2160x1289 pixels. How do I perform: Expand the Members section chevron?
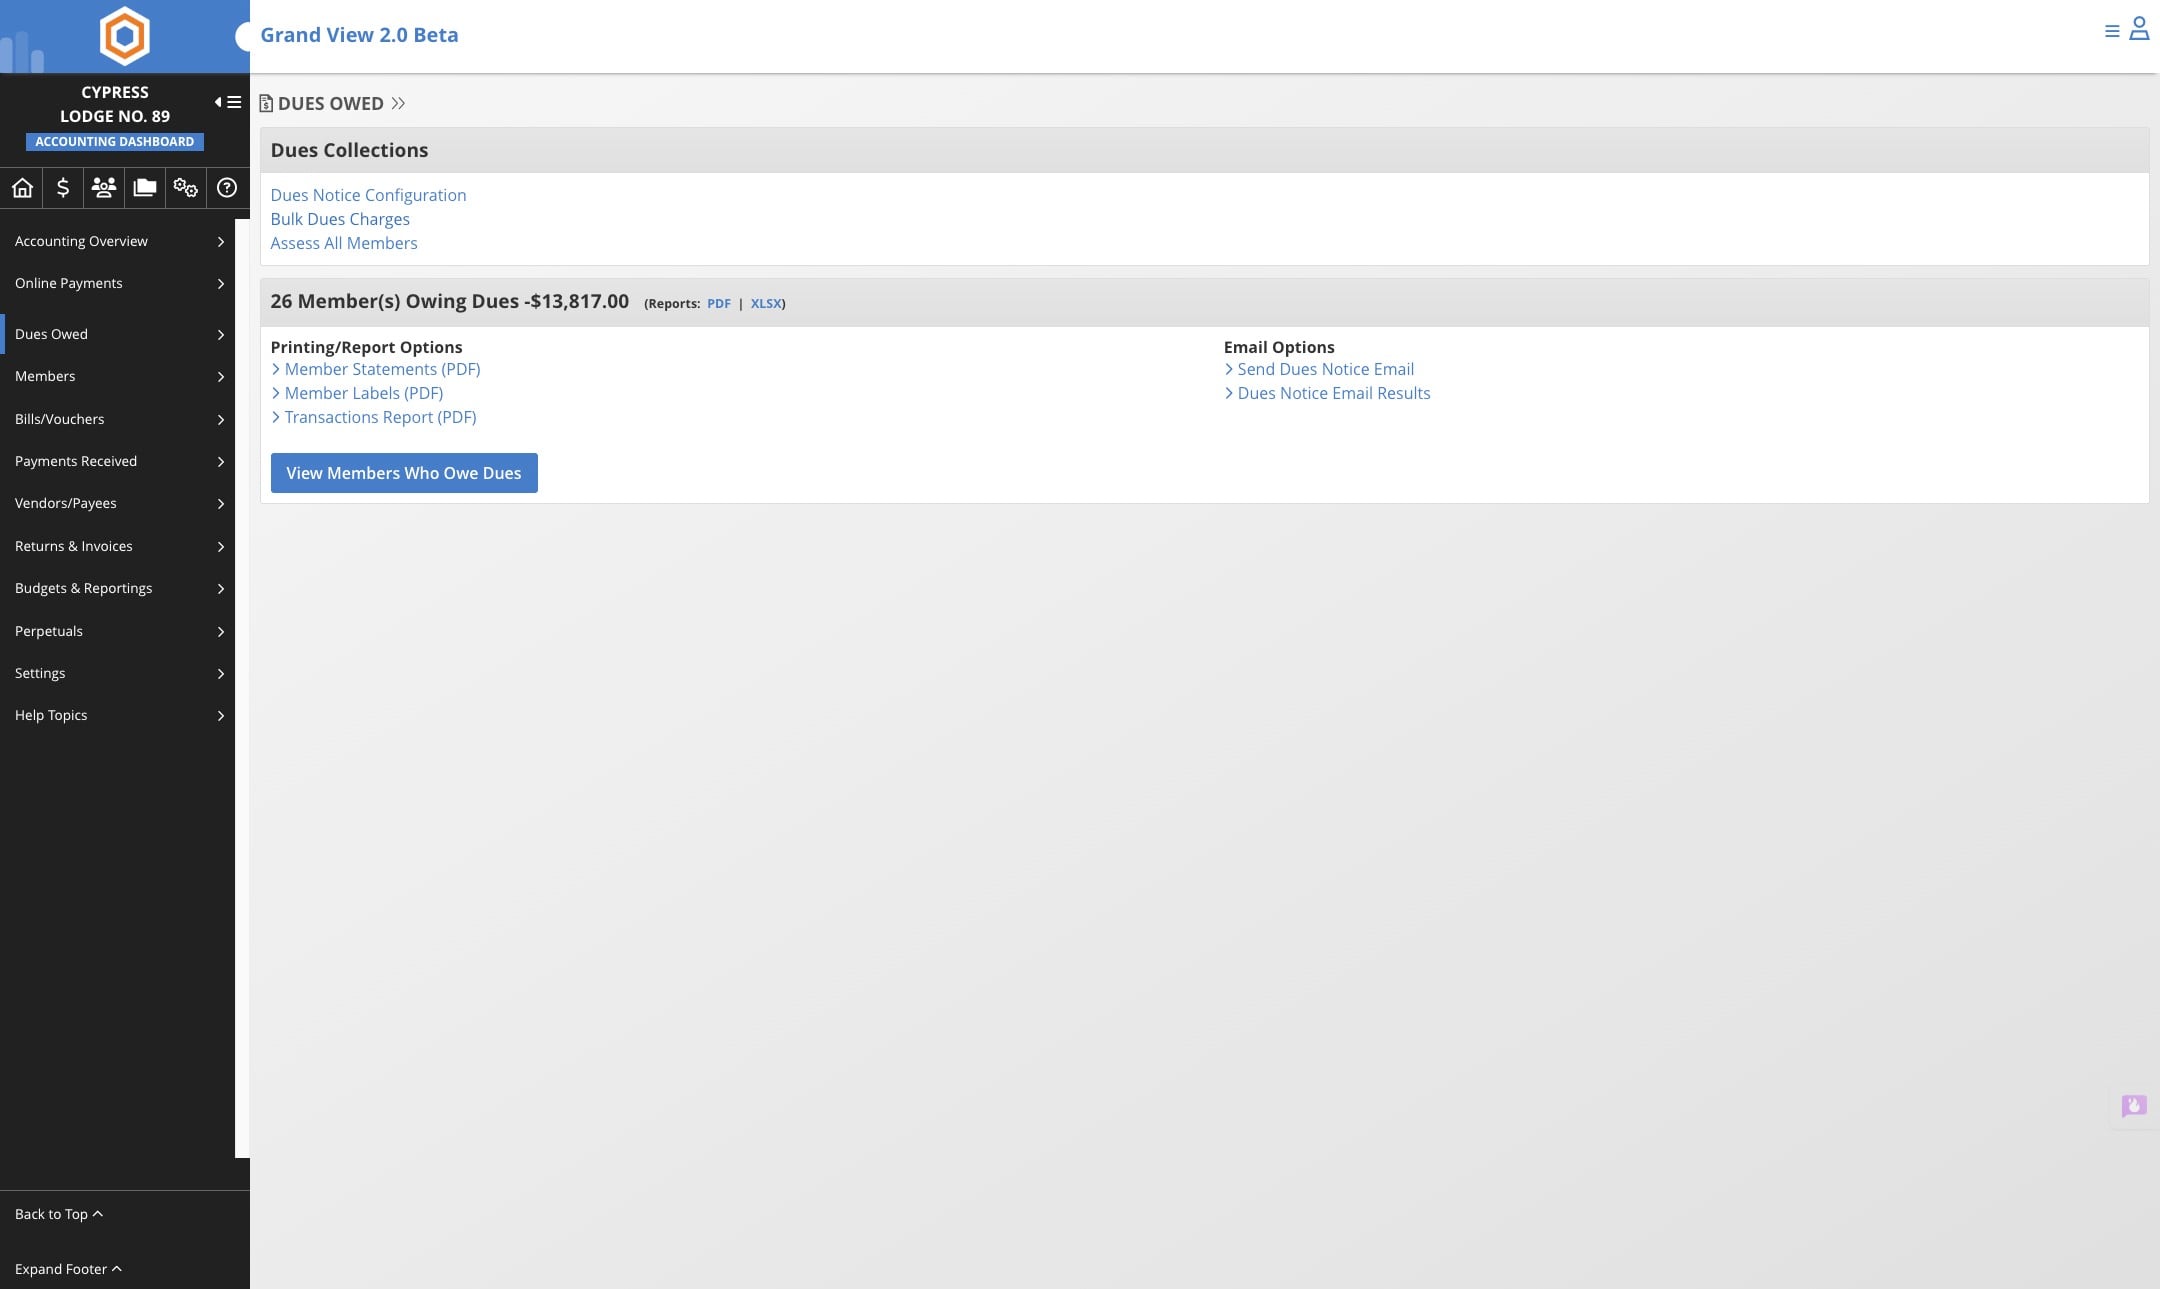pos(221,377)
